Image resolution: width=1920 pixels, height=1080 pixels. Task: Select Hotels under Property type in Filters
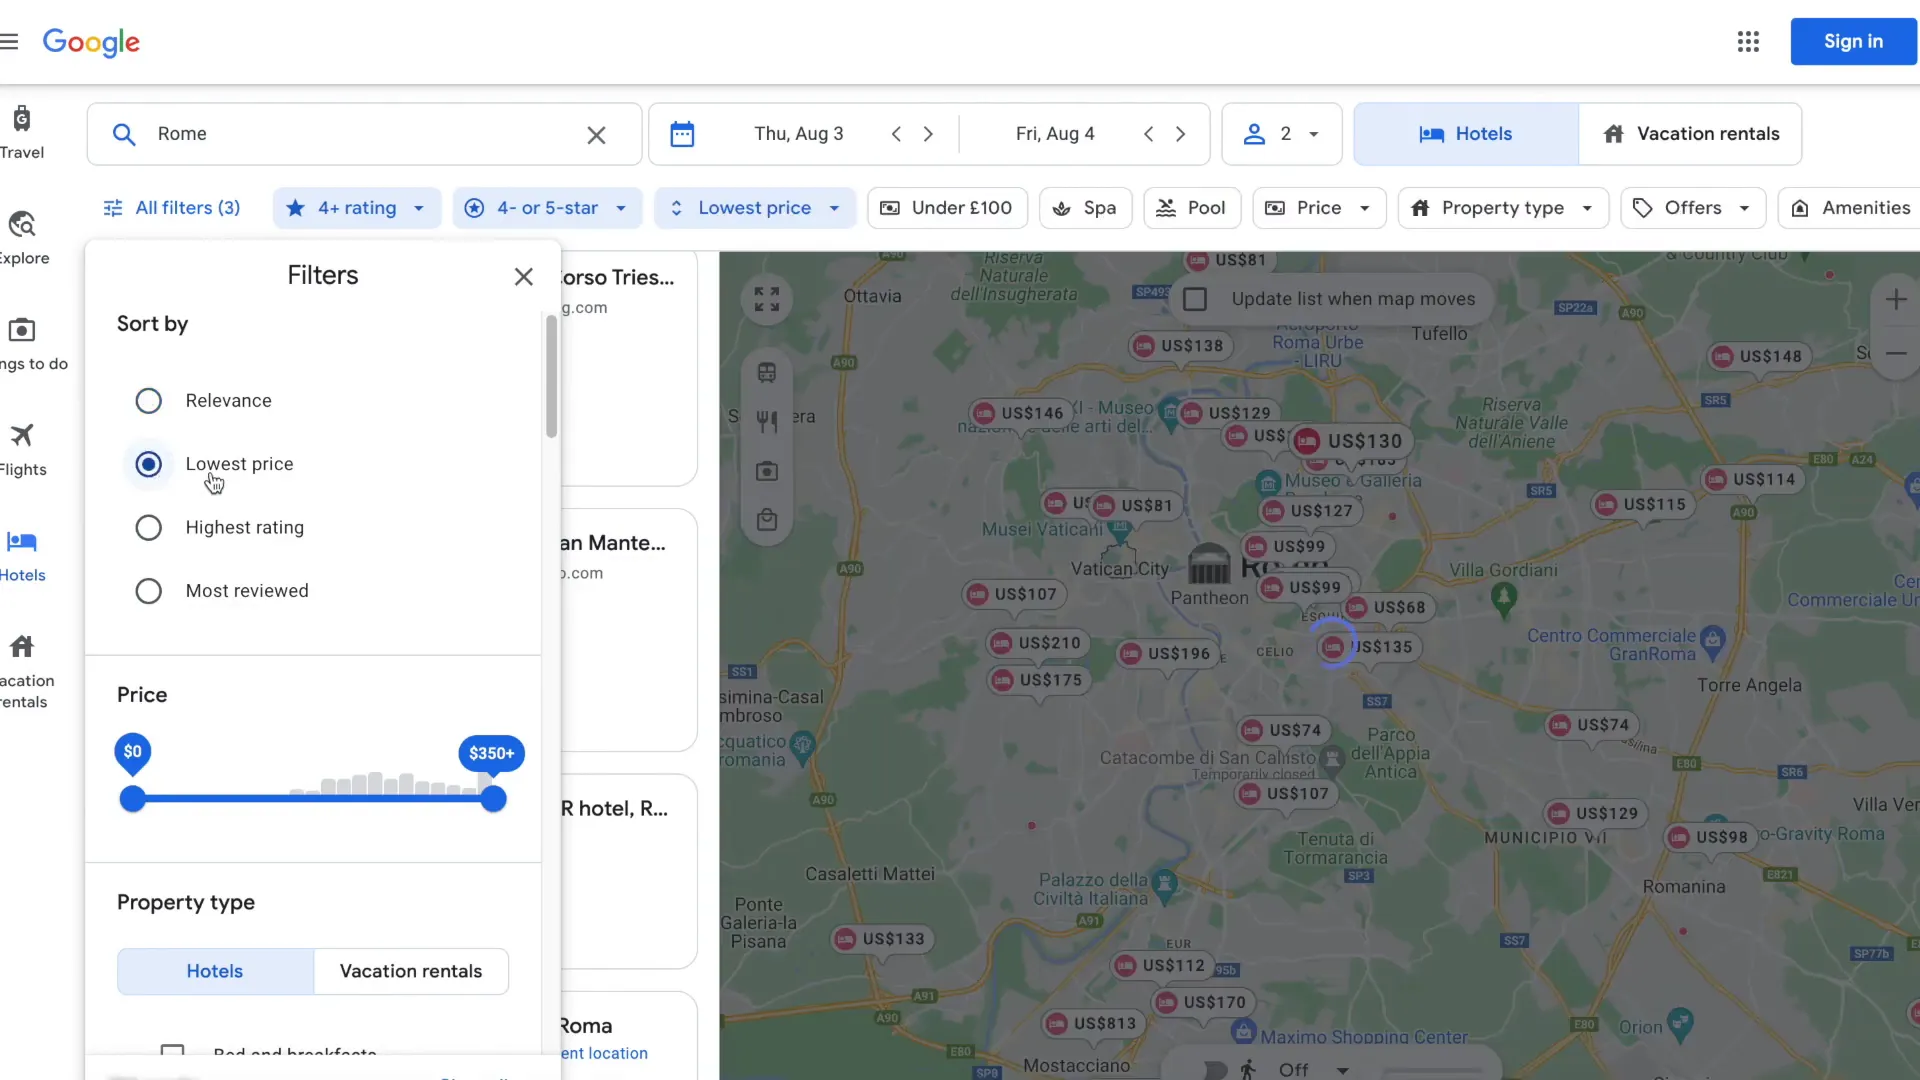point(215,972)
